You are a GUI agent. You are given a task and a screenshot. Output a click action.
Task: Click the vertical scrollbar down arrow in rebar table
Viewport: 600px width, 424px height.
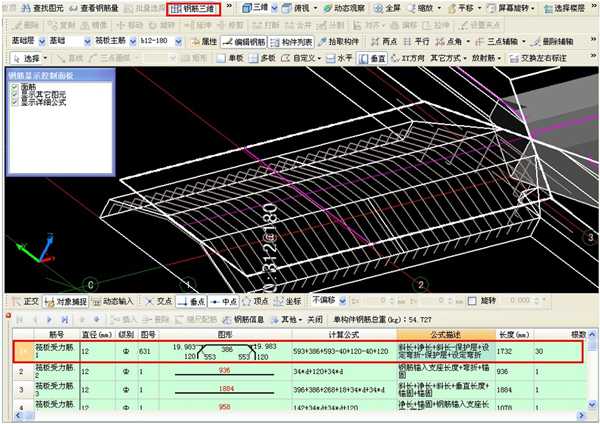pos(592,404)
